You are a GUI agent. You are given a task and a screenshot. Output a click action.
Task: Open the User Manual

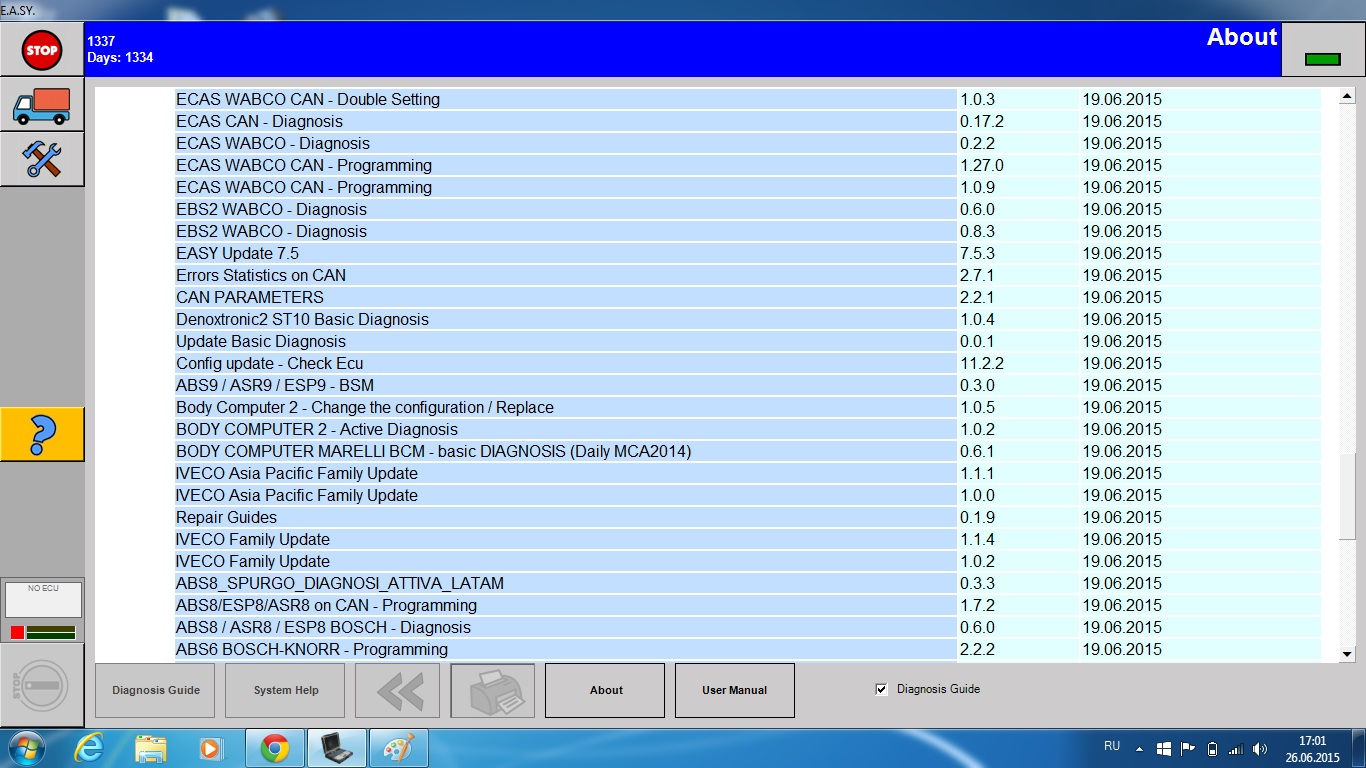(x=735, y=690)
